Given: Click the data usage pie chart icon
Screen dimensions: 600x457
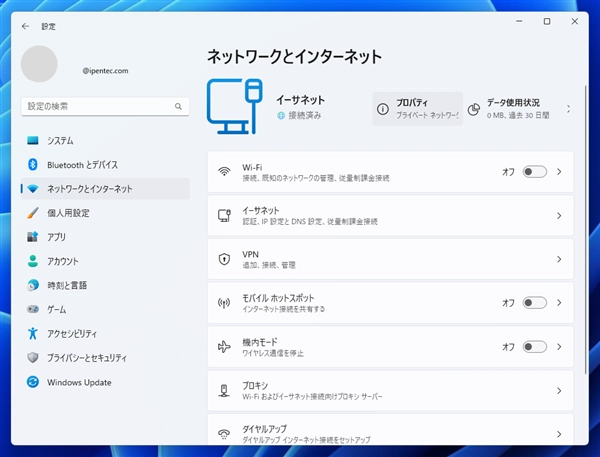Looking at the screenshot, I should 474,109.
